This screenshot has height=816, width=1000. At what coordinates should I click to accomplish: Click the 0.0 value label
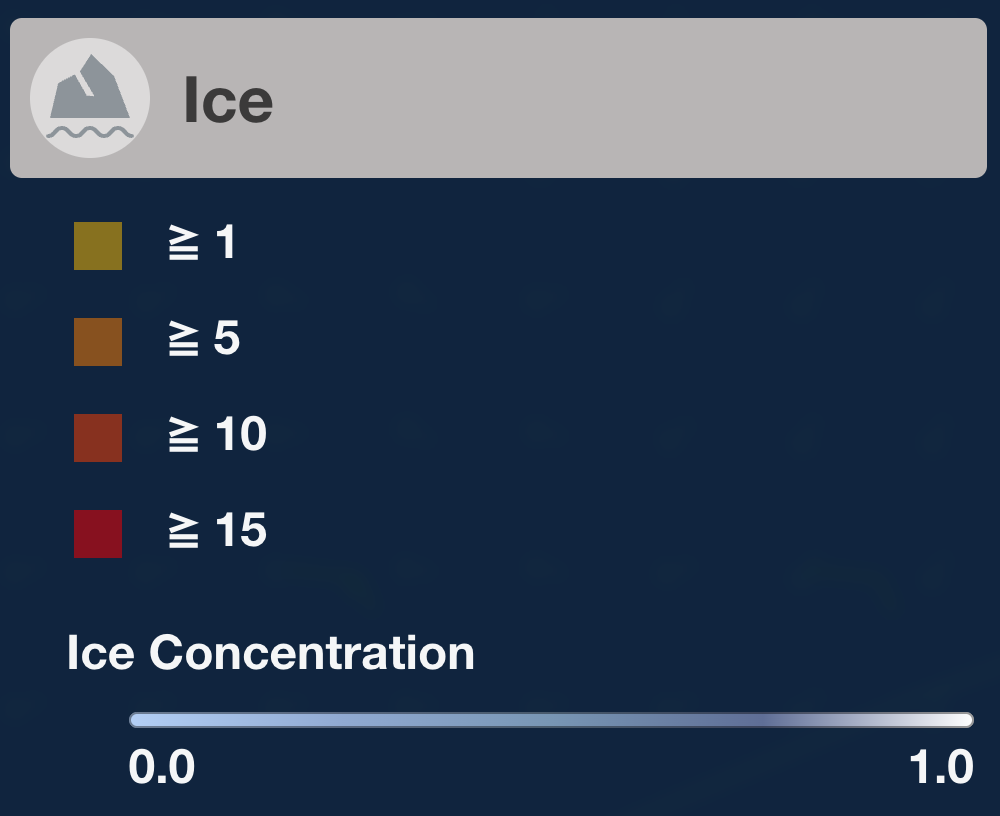[x=160, y=768]
